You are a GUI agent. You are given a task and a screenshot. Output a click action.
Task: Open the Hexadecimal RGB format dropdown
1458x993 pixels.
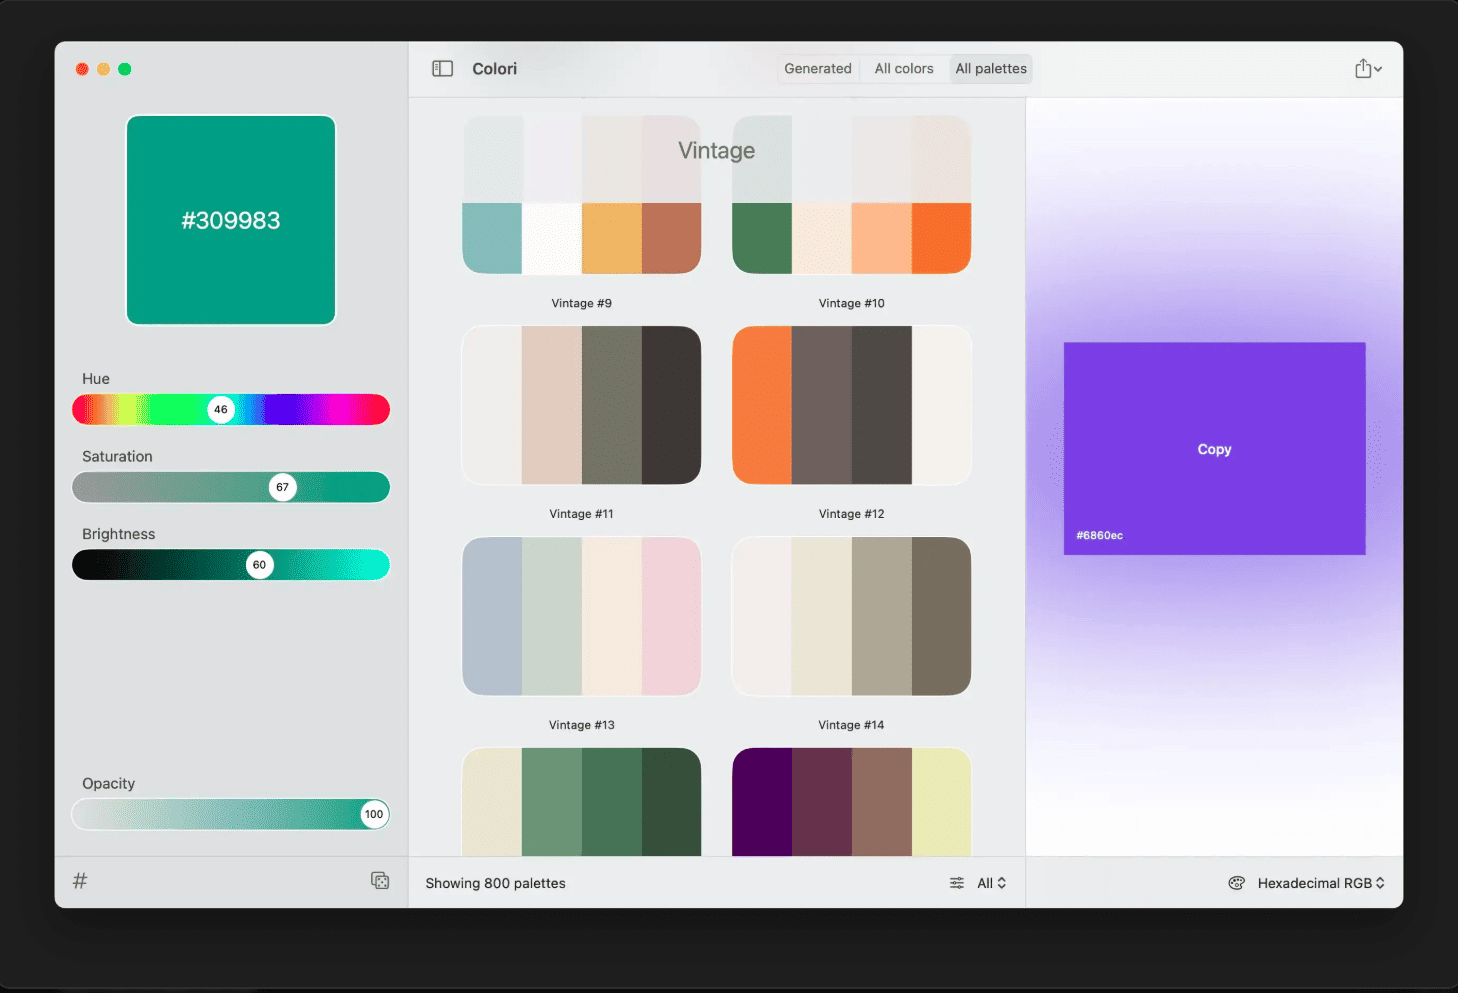[x=1321, y=883]
